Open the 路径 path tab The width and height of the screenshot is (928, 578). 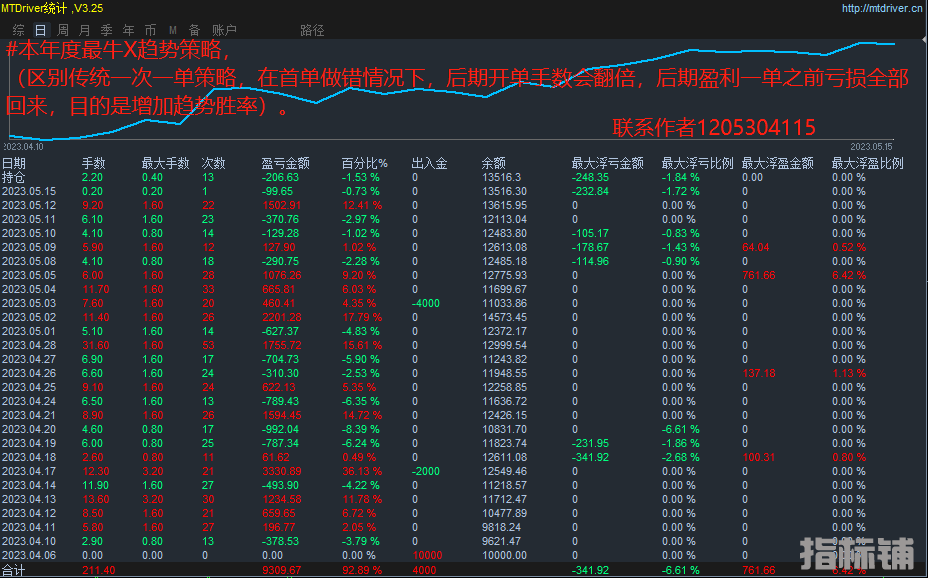point(312,30)
